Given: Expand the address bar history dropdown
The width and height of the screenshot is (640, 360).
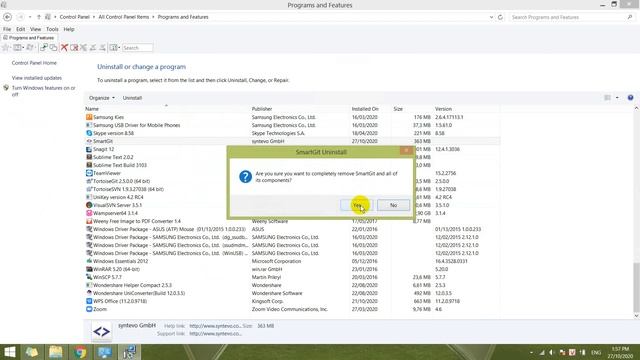Looking at the screenshot, I should 491,17.
